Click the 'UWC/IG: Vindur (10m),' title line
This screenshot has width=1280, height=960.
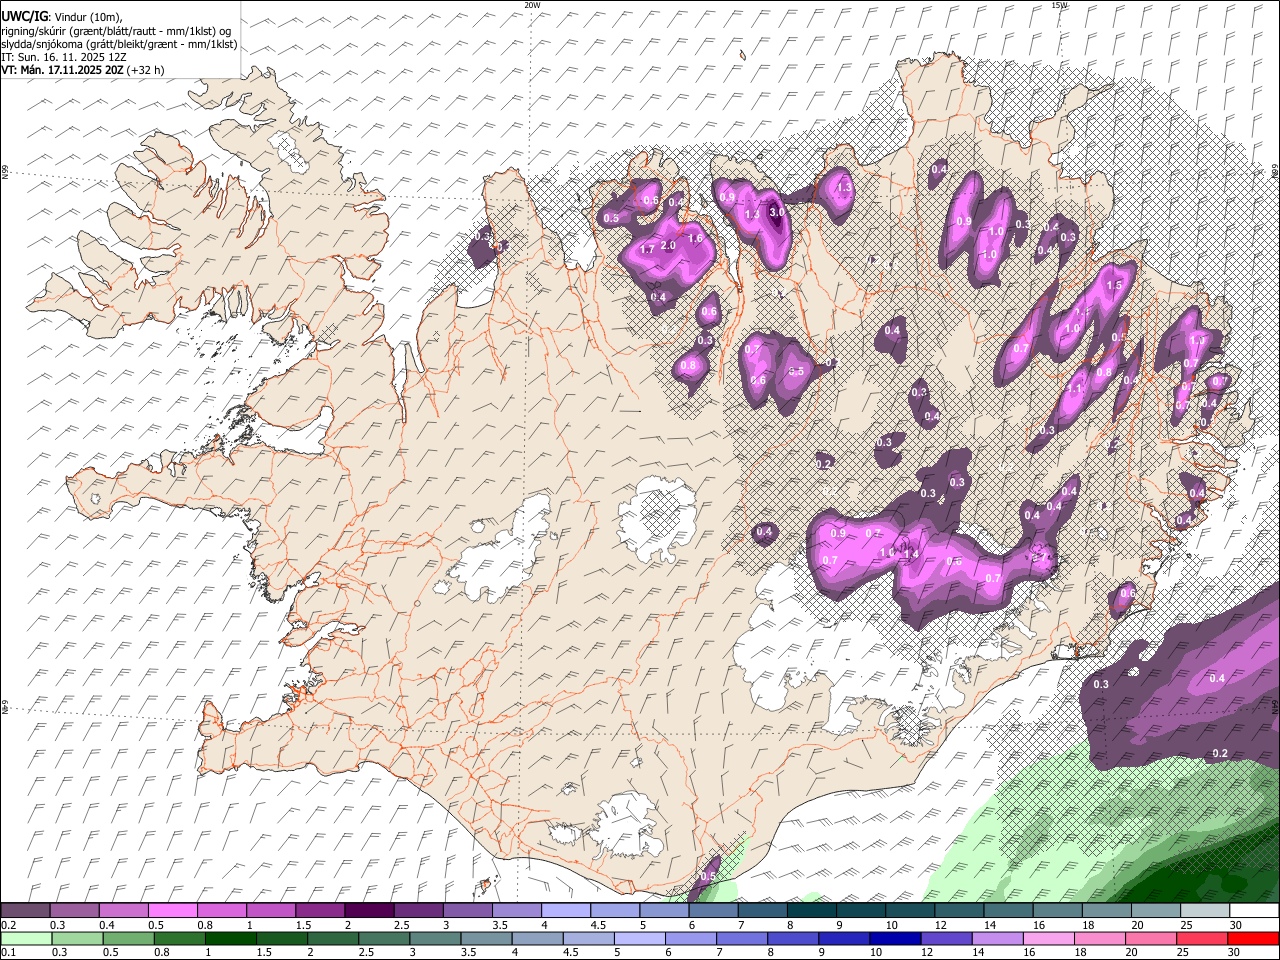click(x=62, y=17)
